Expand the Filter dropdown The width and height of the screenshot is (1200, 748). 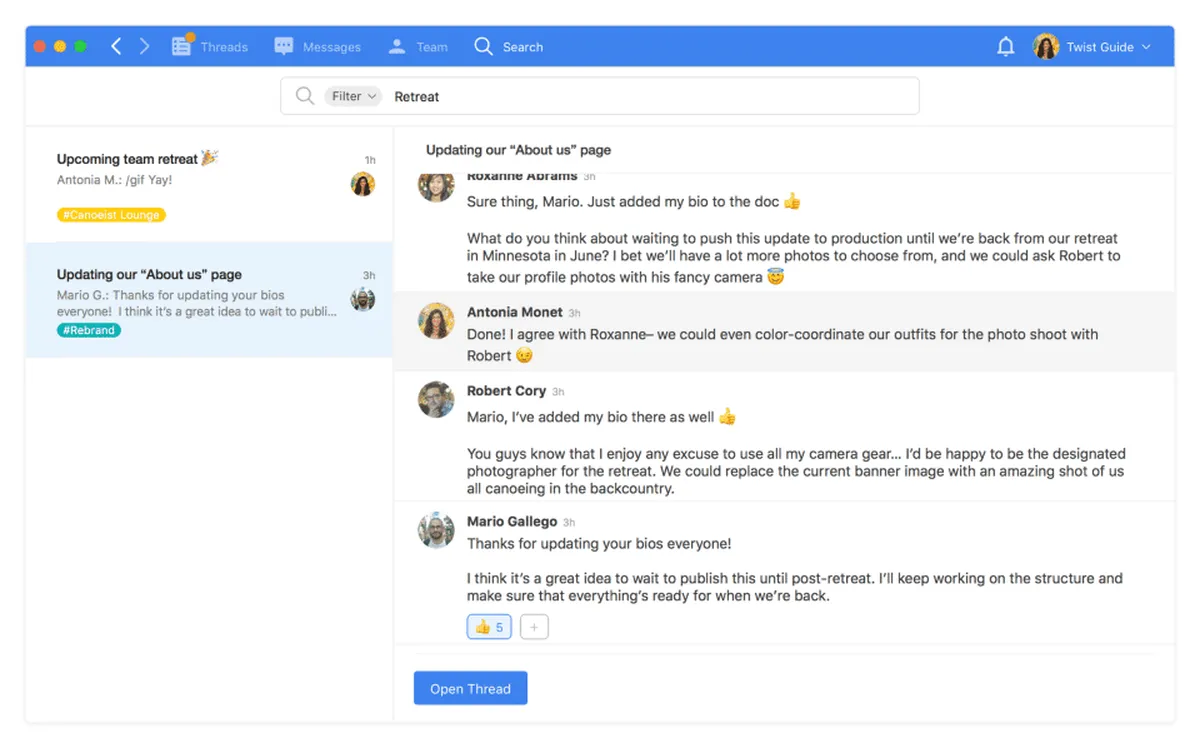point(354,96)
